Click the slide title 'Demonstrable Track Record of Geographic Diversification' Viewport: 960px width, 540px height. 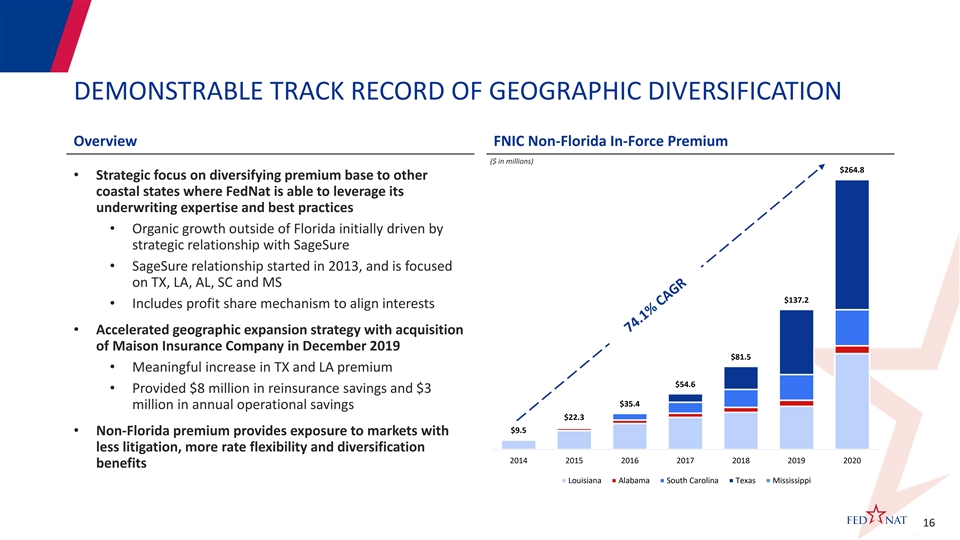(457, 91)
